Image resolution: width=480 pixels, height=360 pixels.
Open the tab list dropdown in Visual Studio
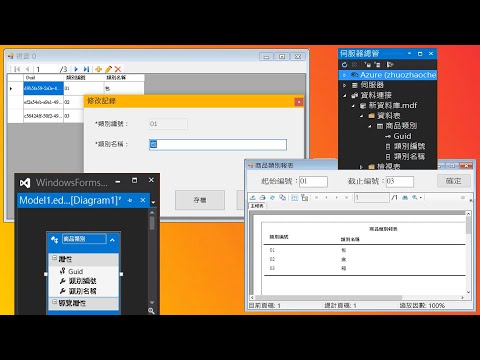(x=153, y=202)
